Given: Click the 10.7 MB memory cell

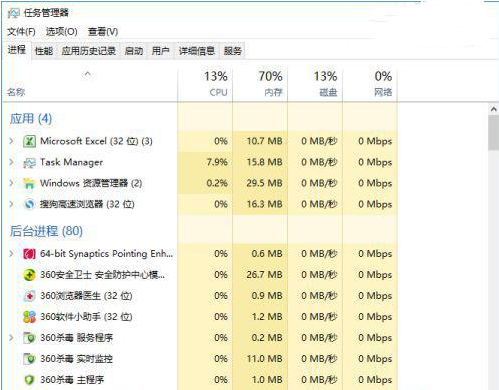Looking at the screenshot, I should click(x=260, y=141).
